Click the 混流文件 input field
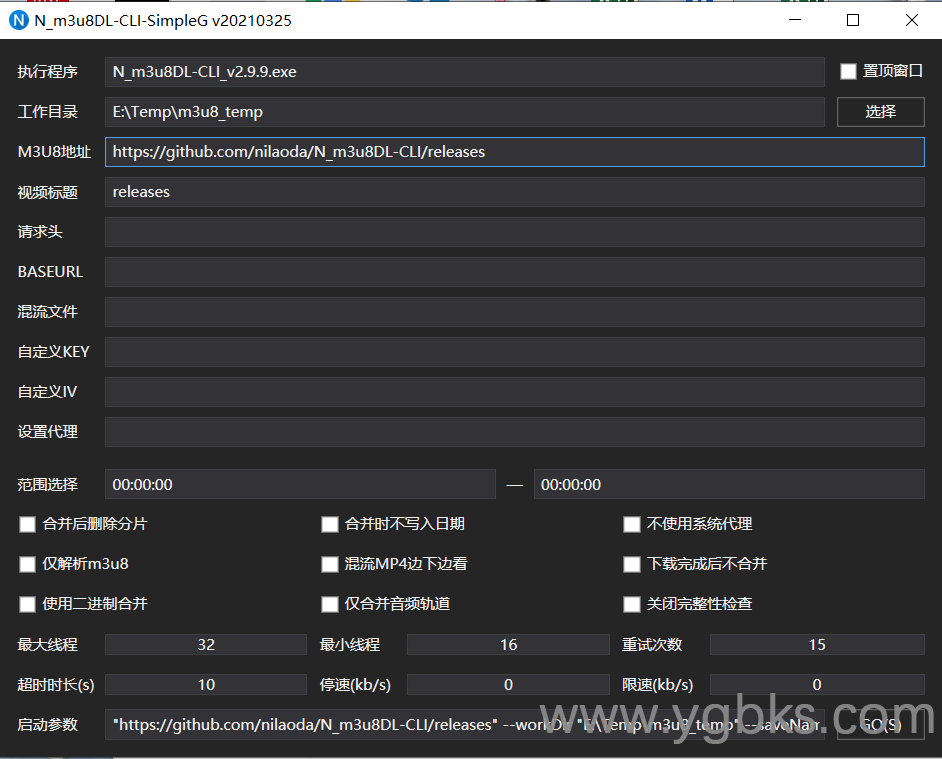Screen dimensions: 942x759 tap(515, 312)
